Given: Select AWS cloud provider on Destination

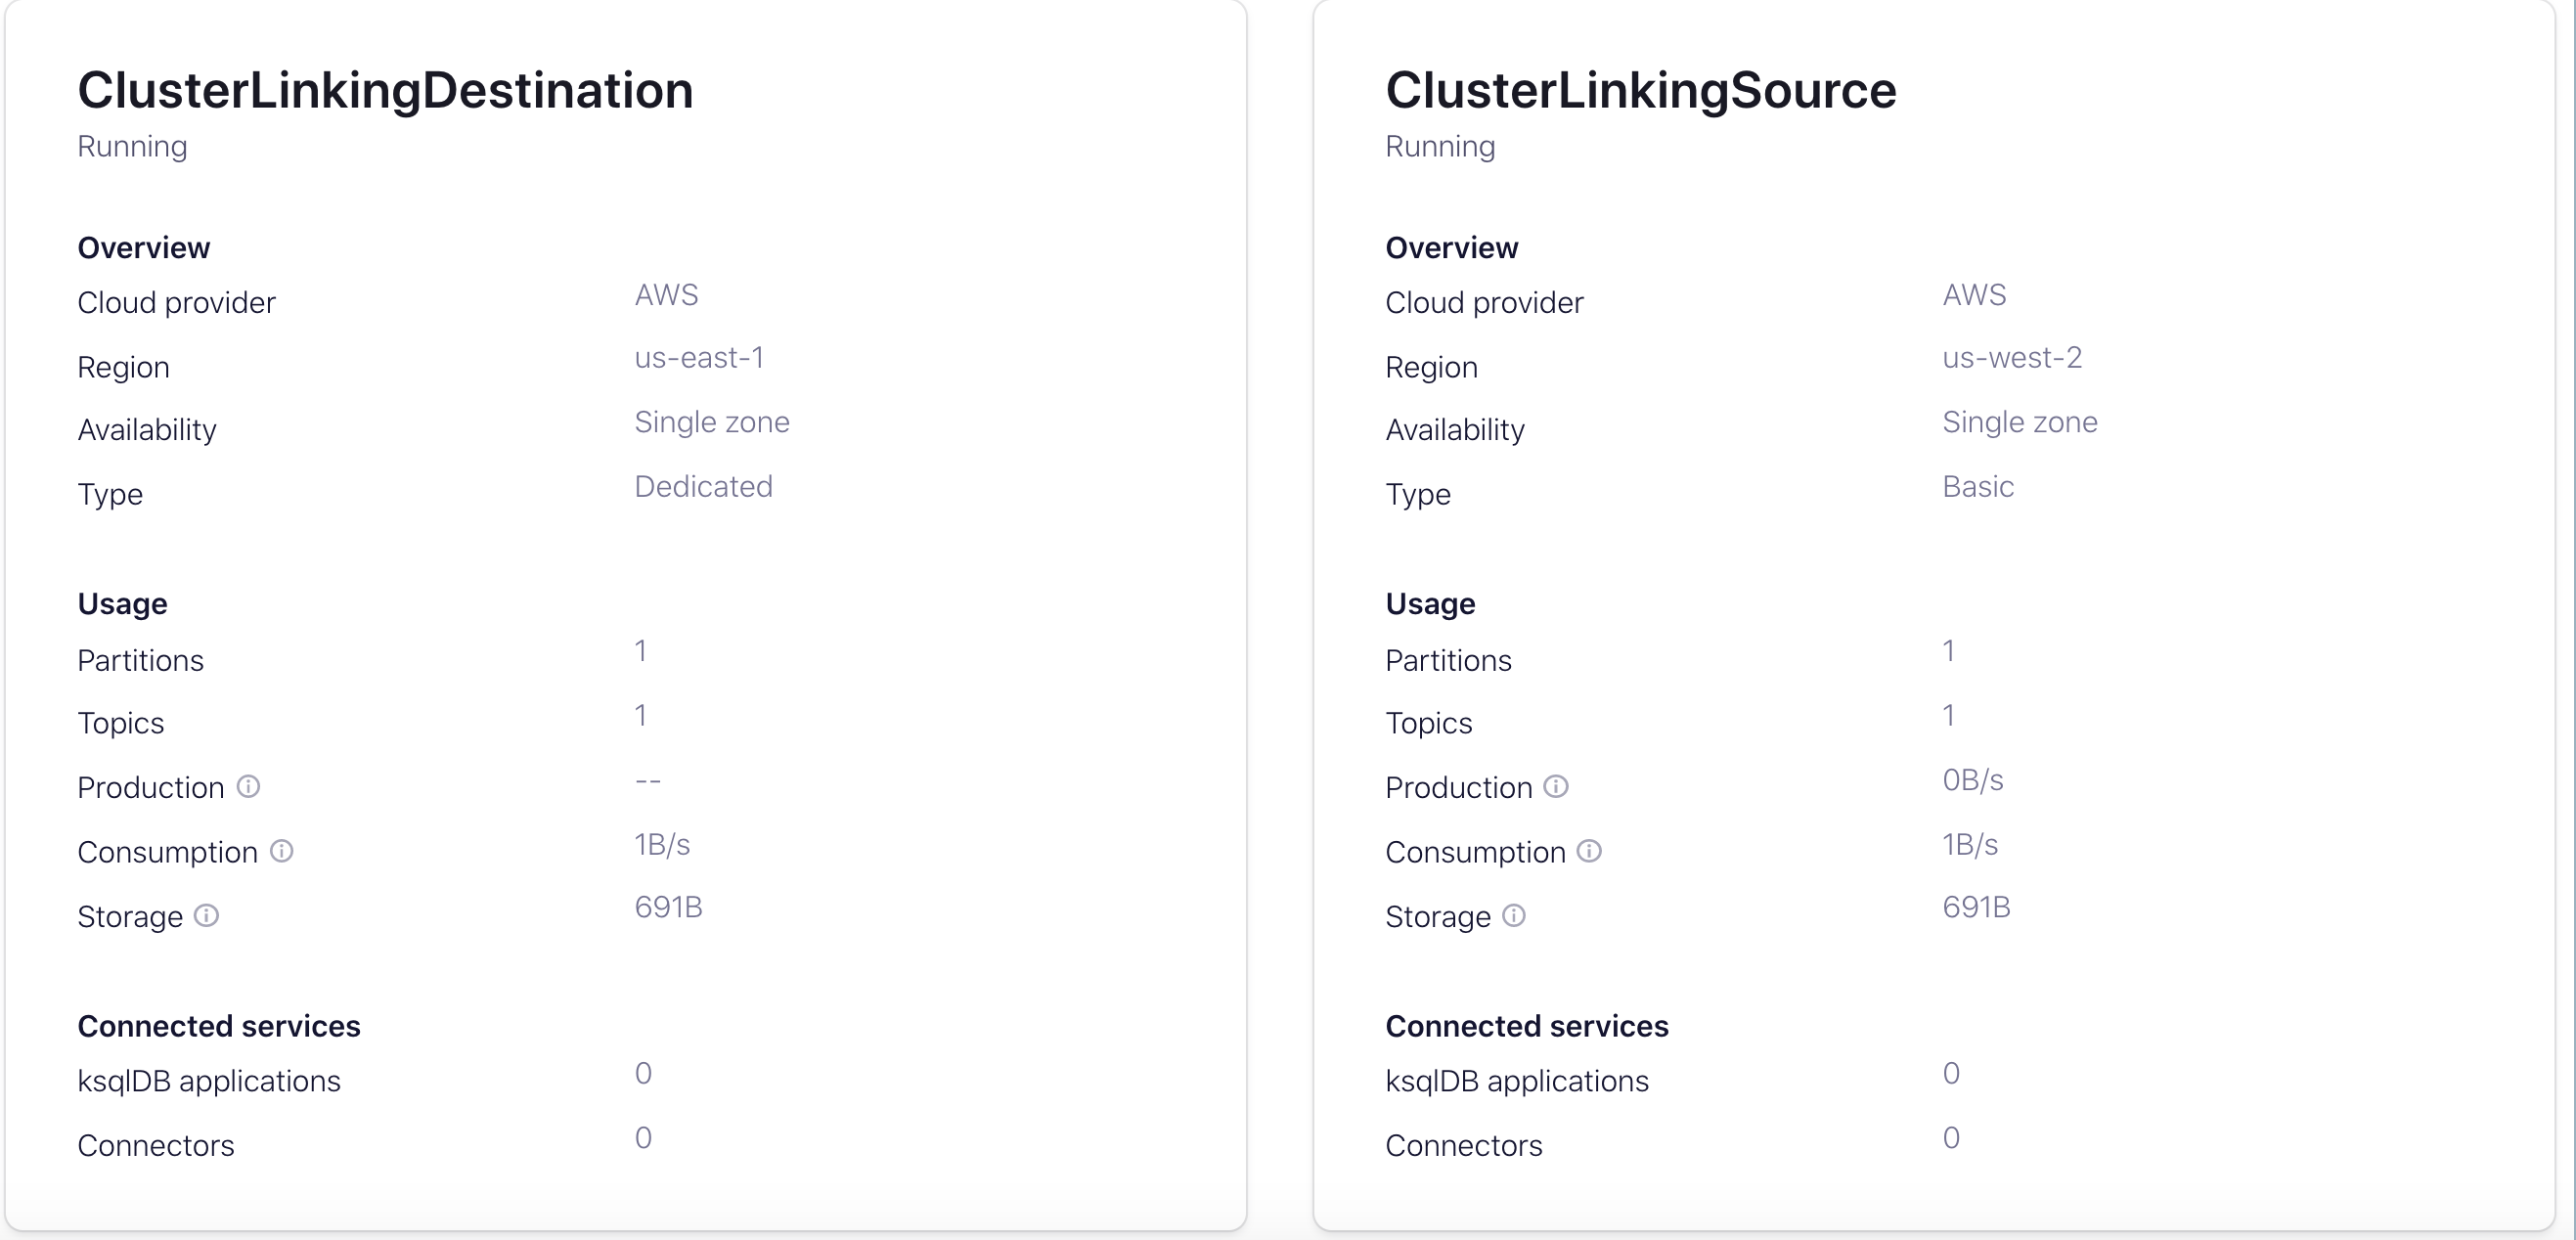Looking at the screenshot, I should click(x=664, y=295).
